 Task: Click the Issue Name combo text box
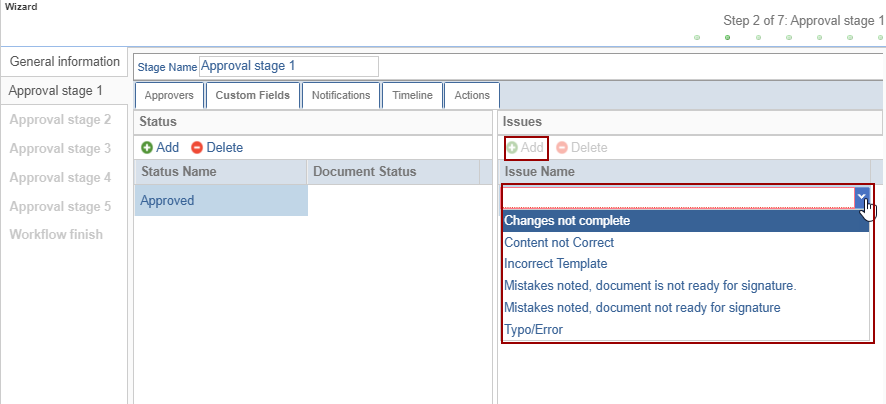677,197
